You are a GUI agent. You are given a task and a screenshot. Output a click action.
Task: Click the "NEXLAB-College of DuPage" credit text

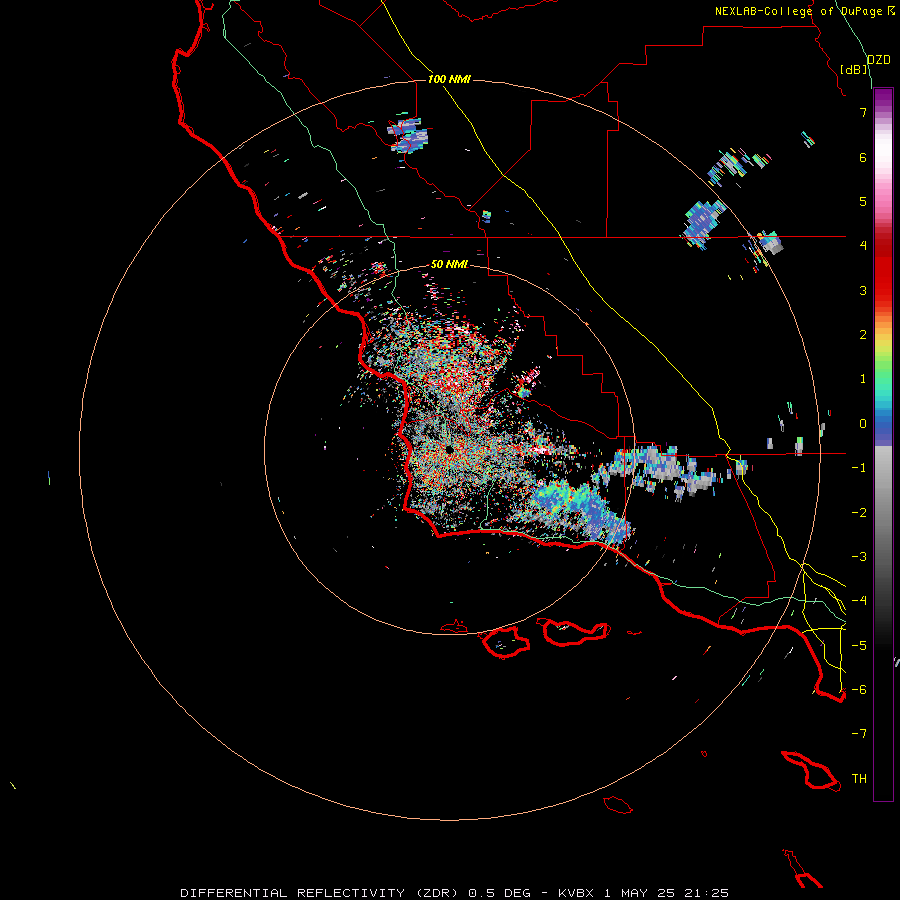(x=798, y=11)
